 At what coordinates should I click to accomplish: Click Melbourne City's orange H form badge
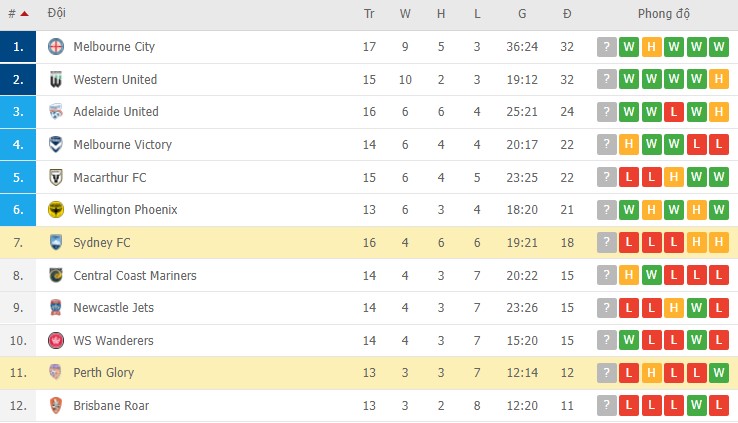pos(651,47)
